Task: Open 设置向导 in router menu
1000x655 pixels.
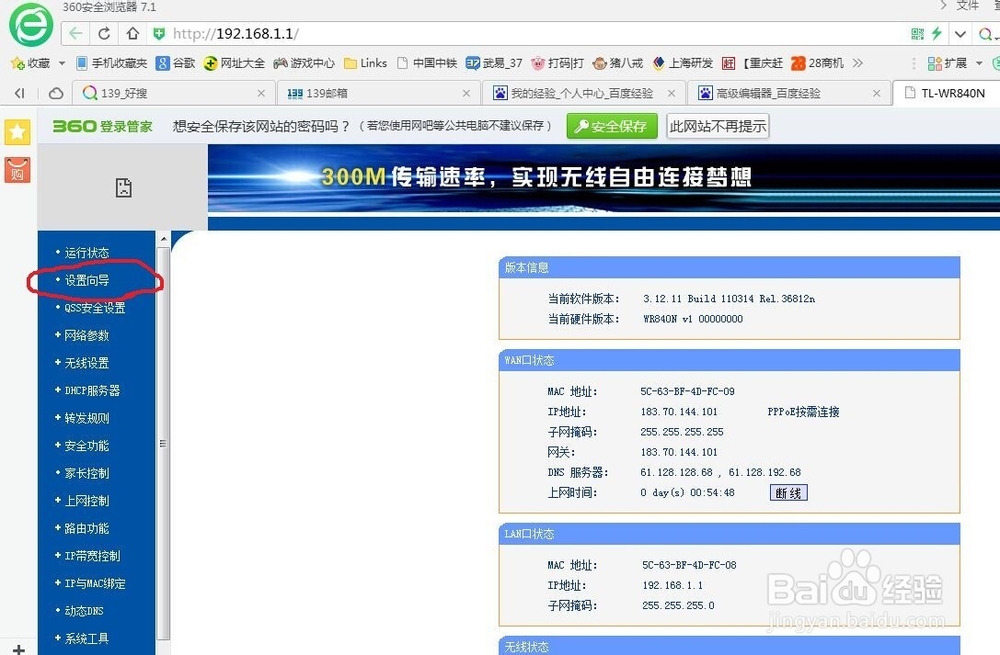Action: point(86,280)
